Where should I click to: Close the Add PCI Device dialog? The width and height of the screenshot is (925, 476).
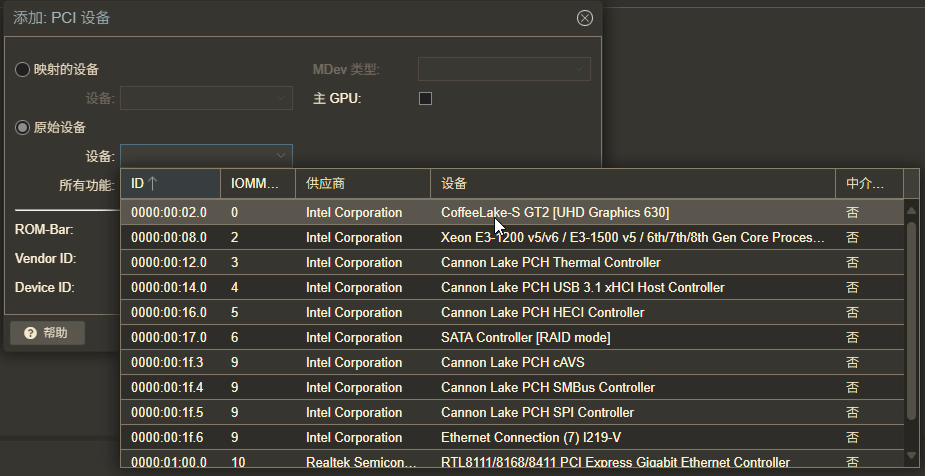[585, 18]
